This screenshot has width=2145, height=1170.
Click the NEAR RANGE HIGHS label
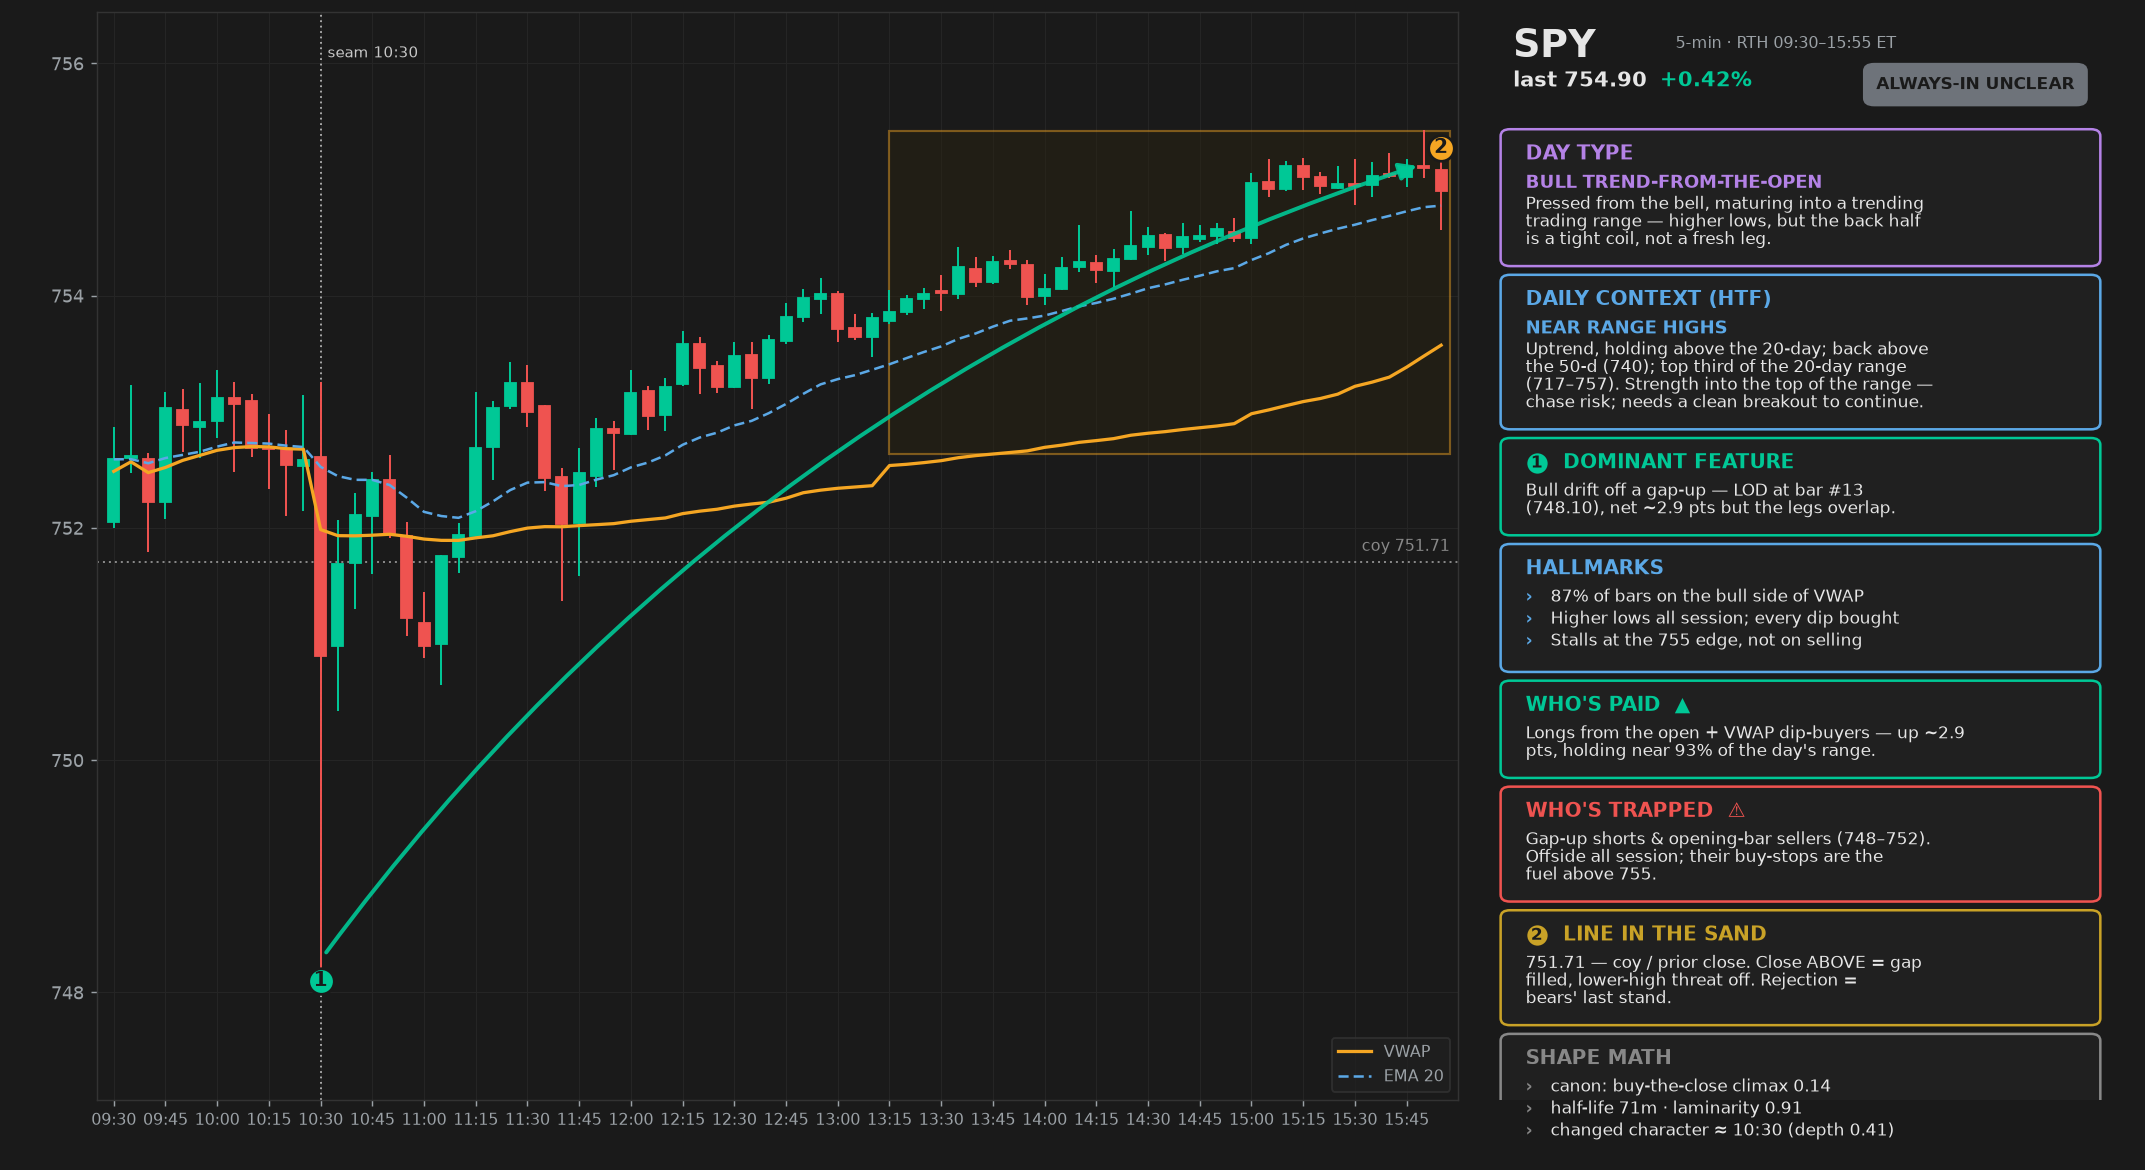coord(1626,327)
